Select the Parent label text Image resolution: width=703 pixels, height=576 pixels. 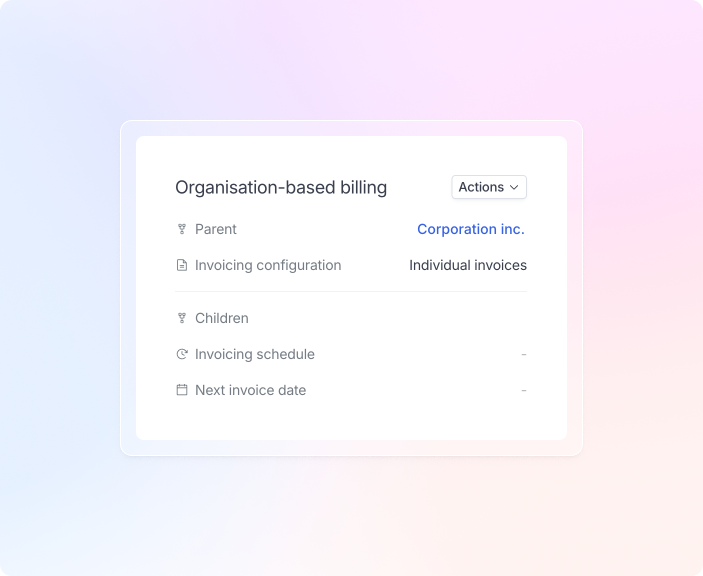click(x=216, y=229)
